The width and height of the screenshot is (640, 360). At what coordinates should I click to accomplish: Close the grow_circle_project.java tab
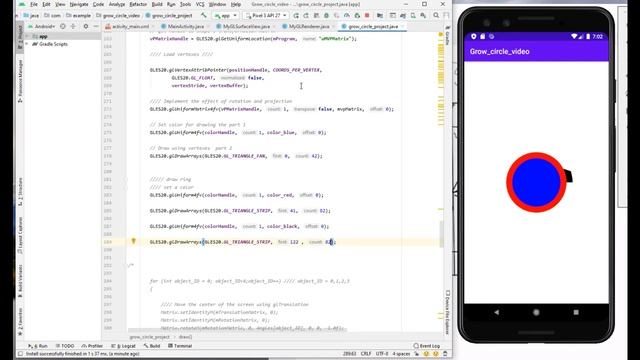[x=402, y=26]
